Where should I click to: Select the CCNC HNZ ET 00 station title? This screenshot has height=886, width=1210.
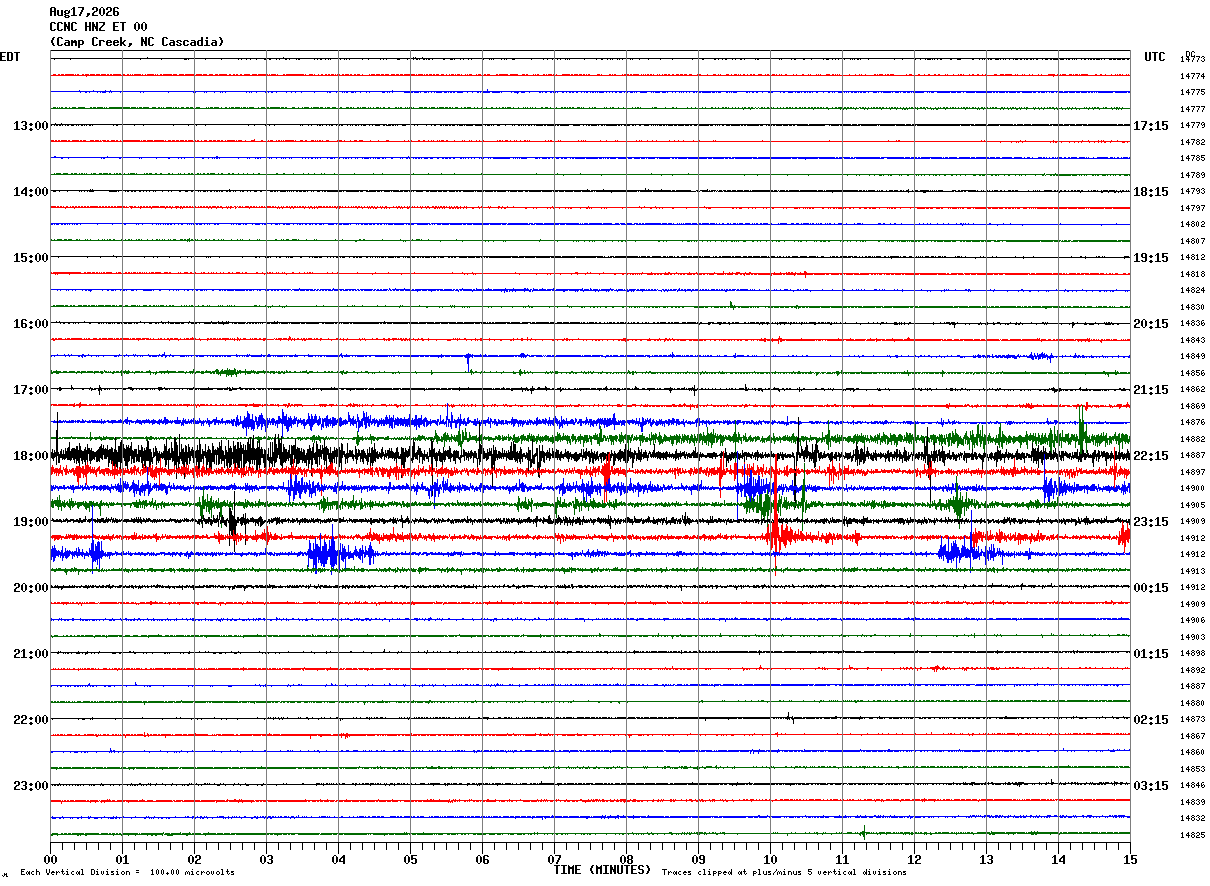pos(98,27)
